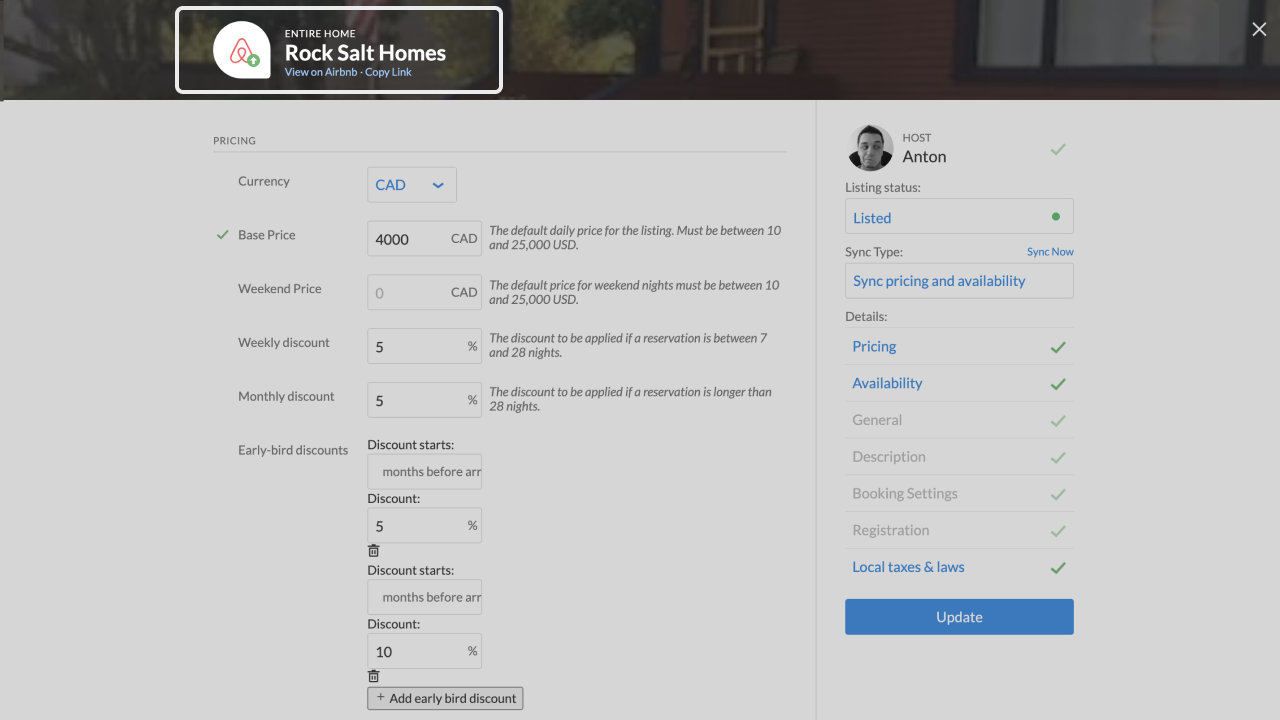Image resolution: width=1280 pixels, height=720 pixels.
Task: Open the General details section
Action: click(959, 420)
